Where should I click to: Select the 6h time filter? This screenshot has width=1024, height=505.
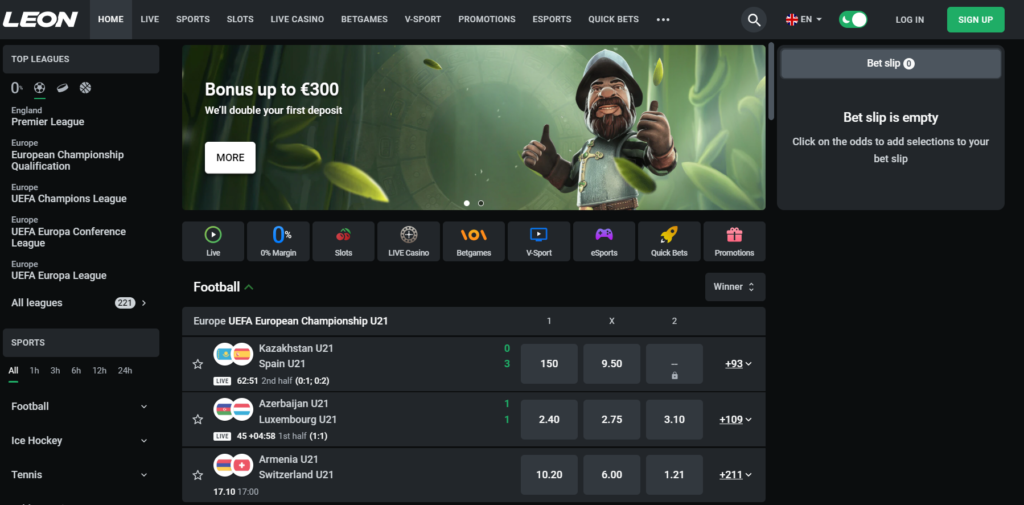[76, 370]
